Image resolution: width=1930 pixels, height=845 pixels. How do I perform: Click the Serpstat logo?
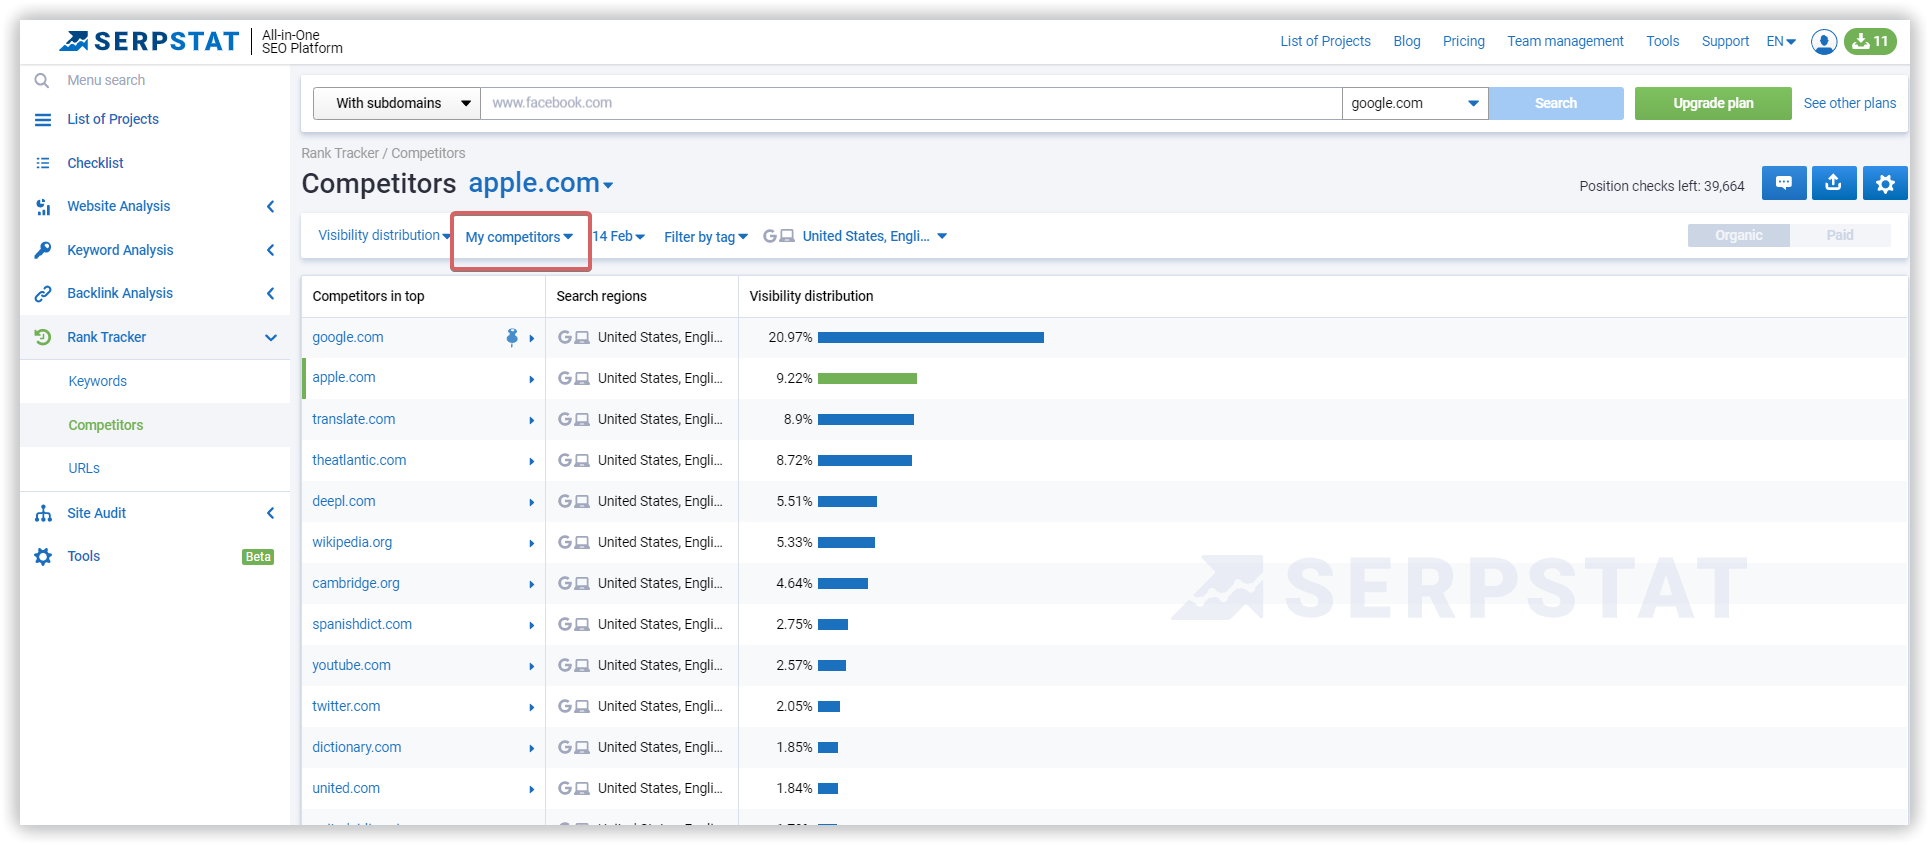tap(149, 41)
